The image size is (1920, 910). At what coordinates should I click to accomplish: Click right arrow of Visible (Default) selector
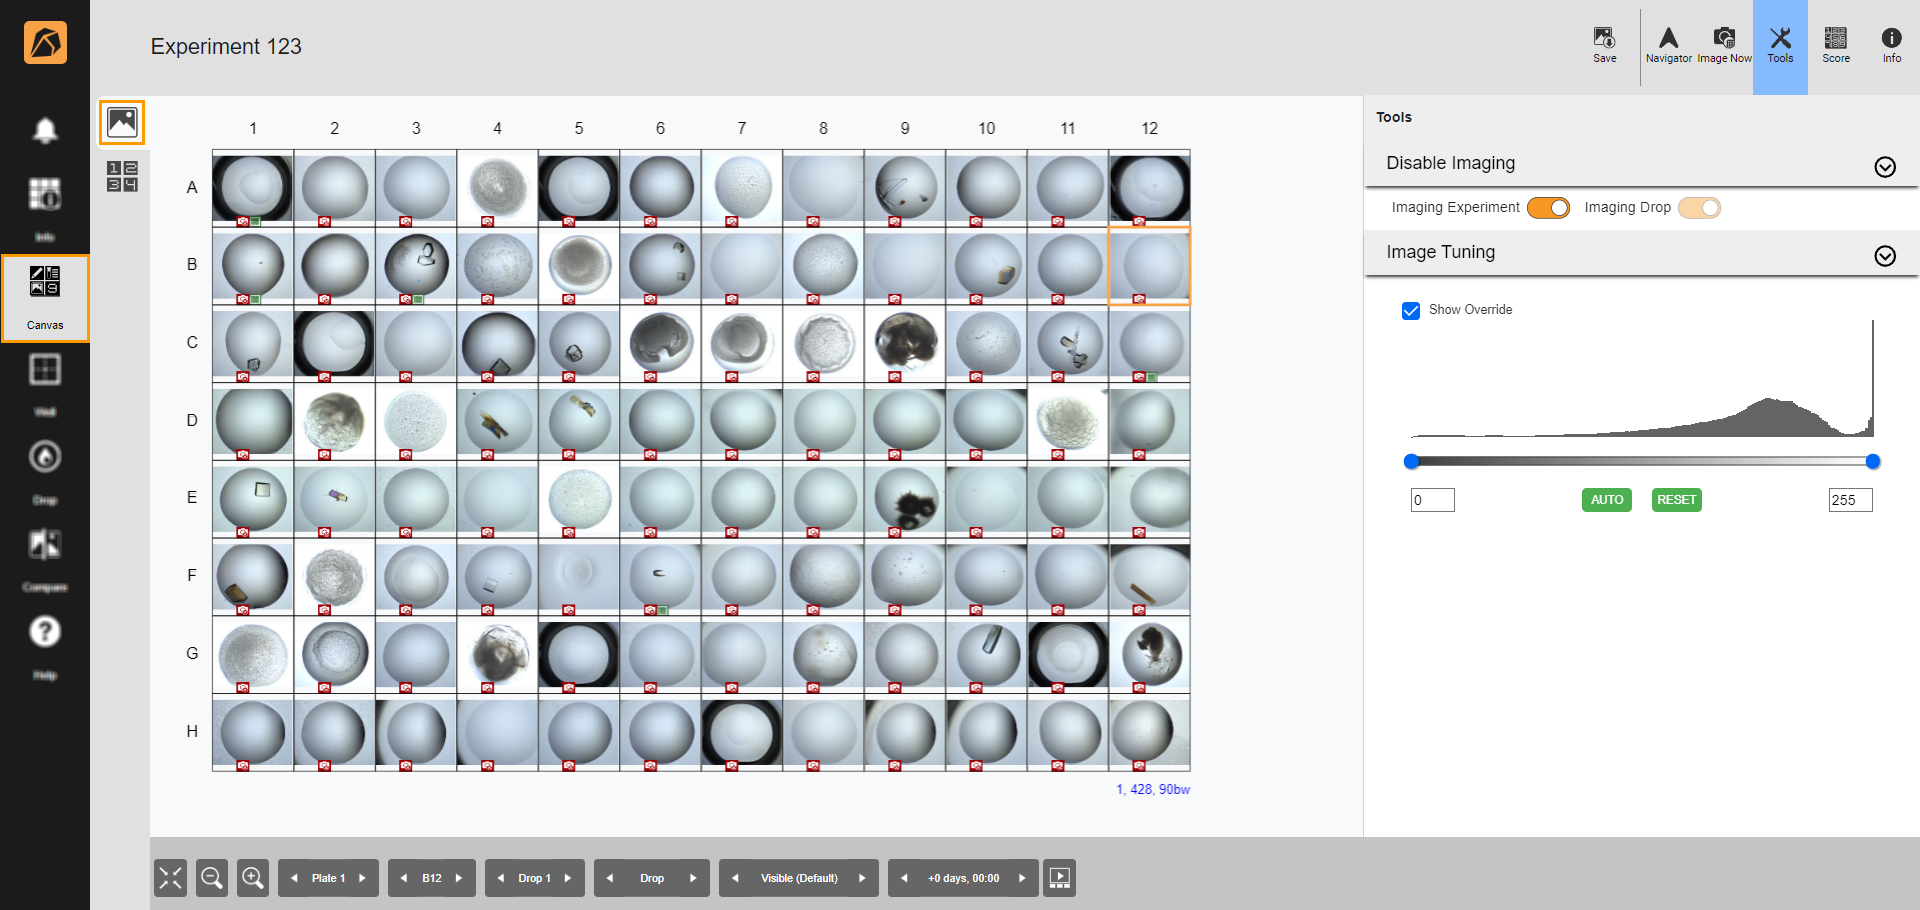[x=862, y=878]
